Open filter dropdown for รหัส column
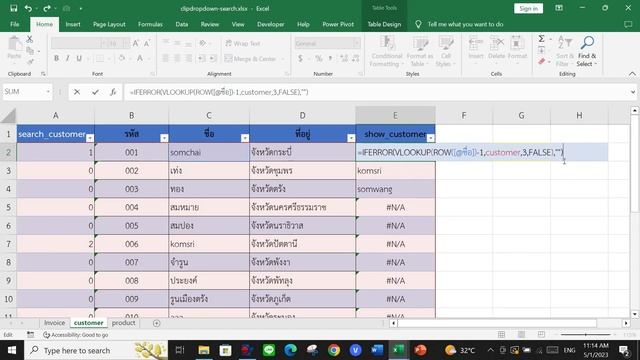This screenshot has height=360, width=640. pyautogui.click(x=164, y=138)
